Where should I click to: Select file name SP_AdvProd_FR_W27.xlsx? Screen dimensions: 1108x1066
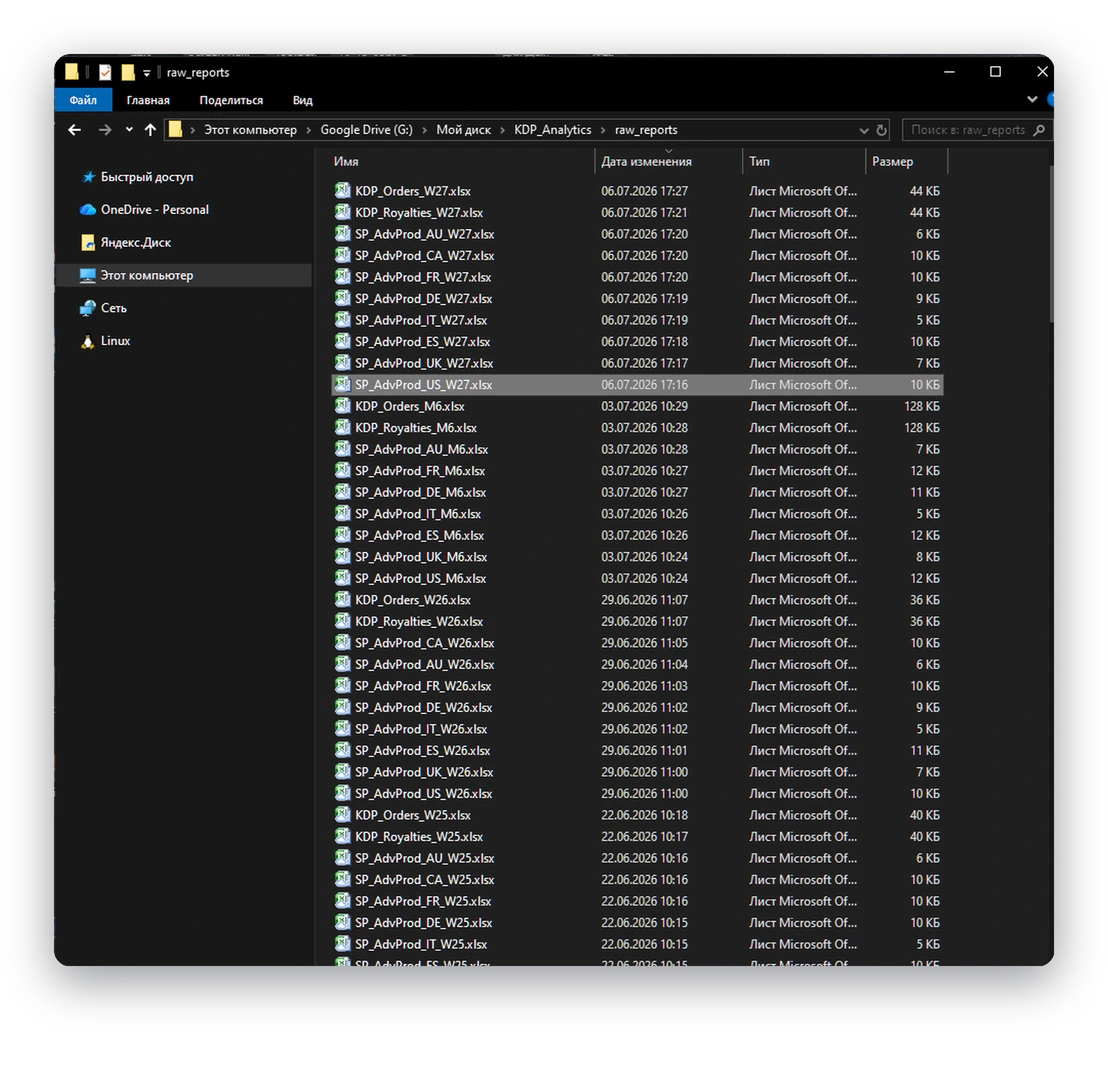pyautogui.click(x=423, y=277)
